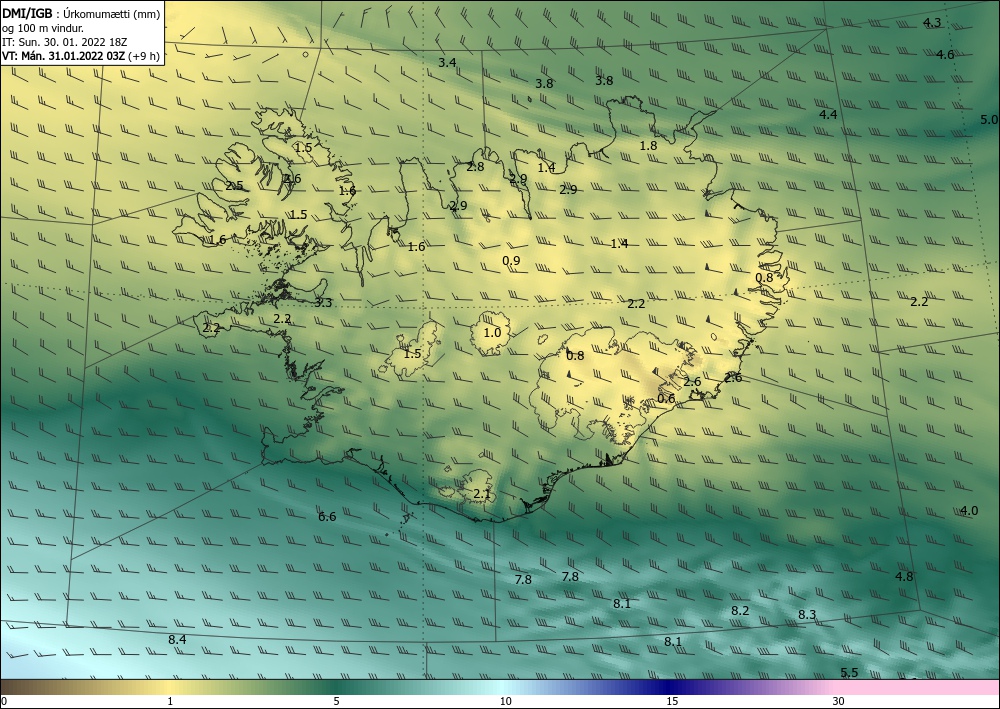Click the 'DMI/IGB : Úrkomumætti (mm)' title line
The width and height of the screenshot is (1000, 709).
[81, 13]
